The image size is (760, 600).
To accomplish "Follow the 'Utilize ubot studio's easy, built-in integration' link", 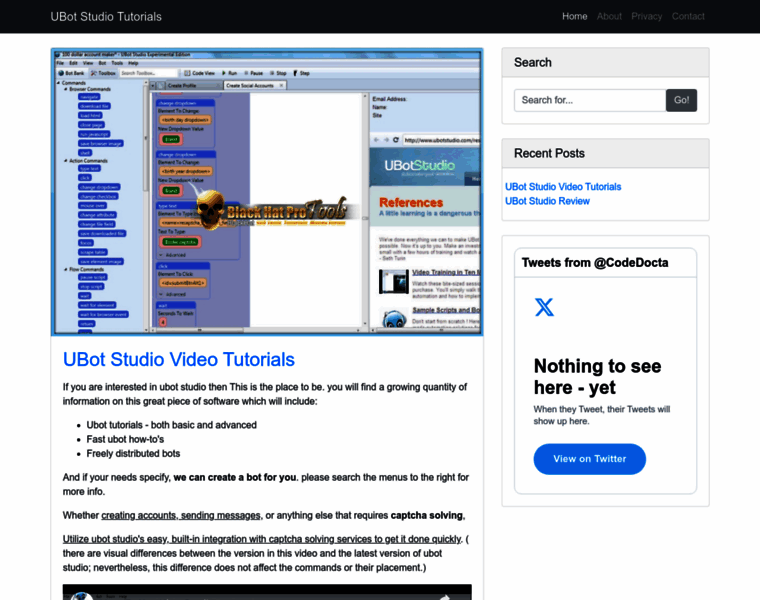I will click(262, 539).
